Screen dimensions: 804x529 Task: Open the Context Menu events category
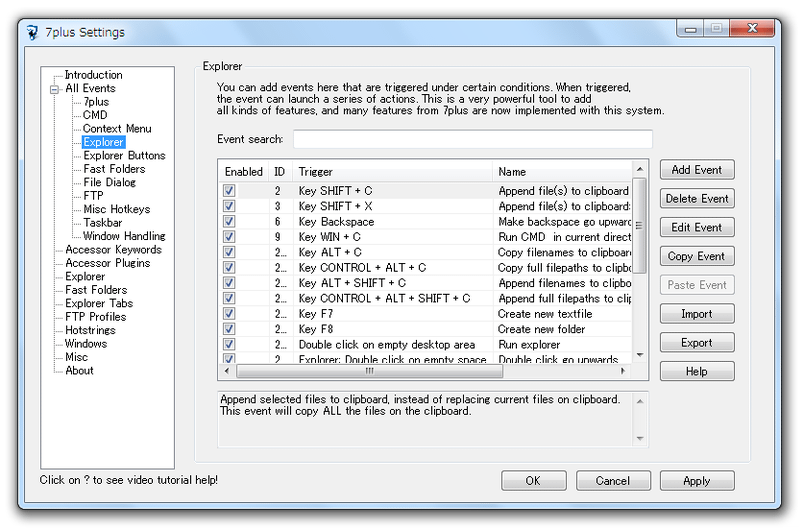[117, 129]
